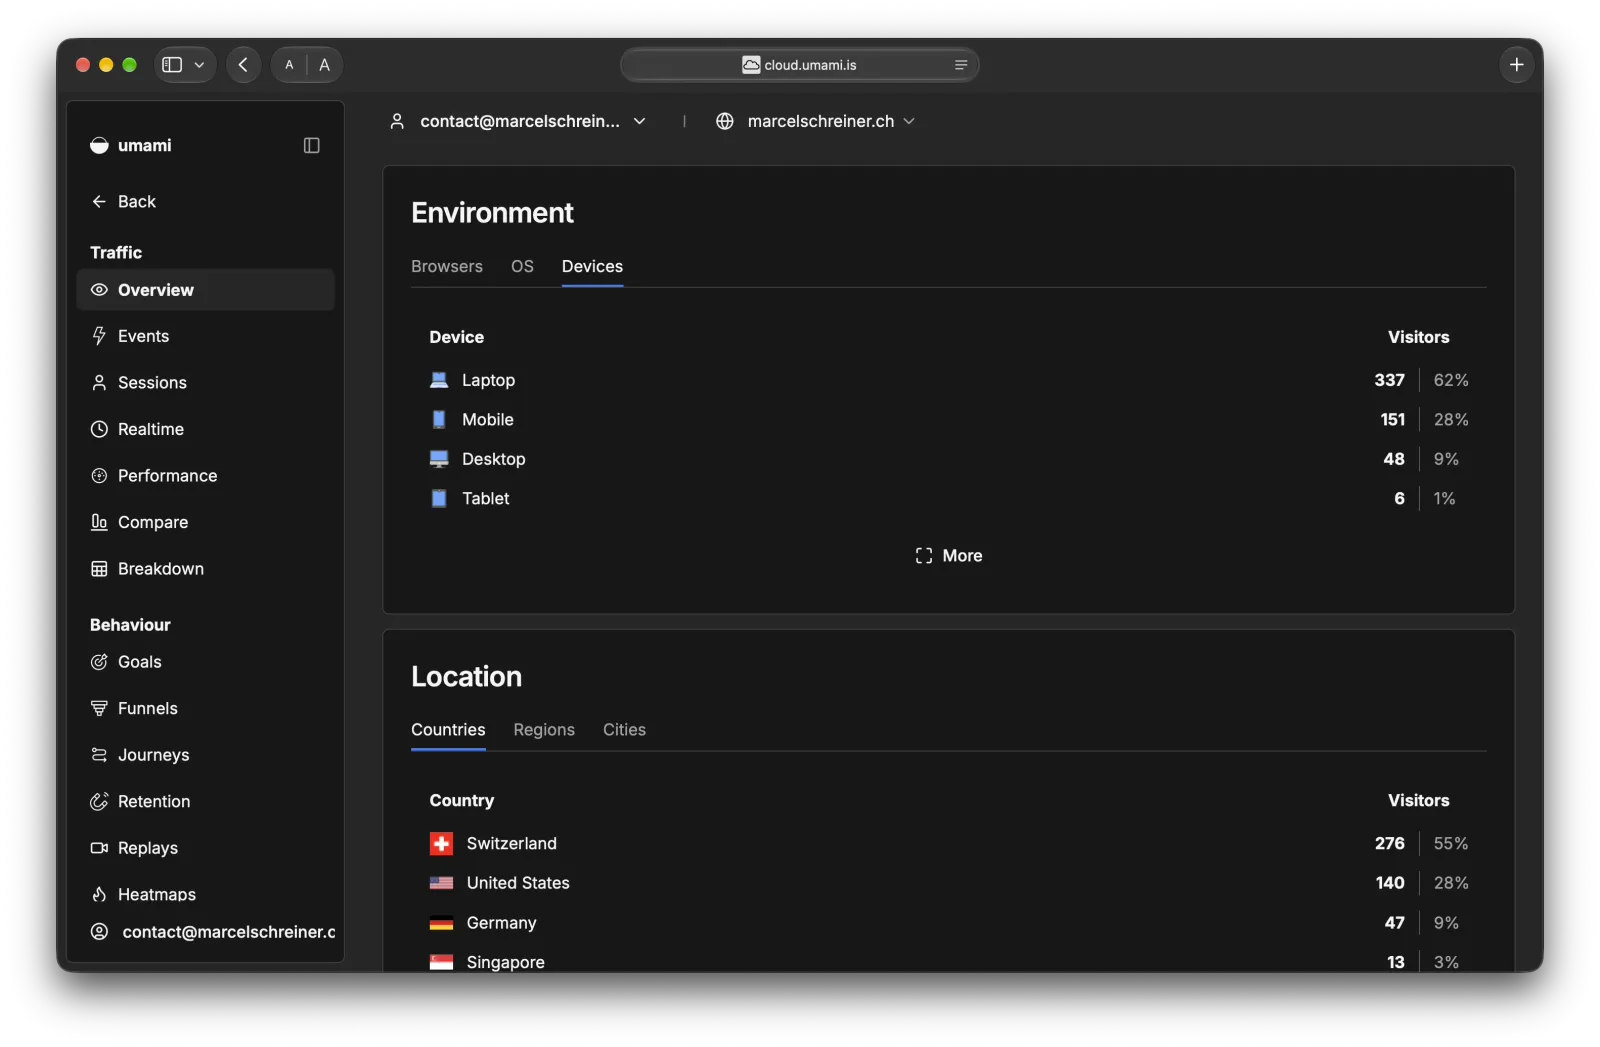
Task: Open Realtime with the clock icon
Action: (205, 429)
